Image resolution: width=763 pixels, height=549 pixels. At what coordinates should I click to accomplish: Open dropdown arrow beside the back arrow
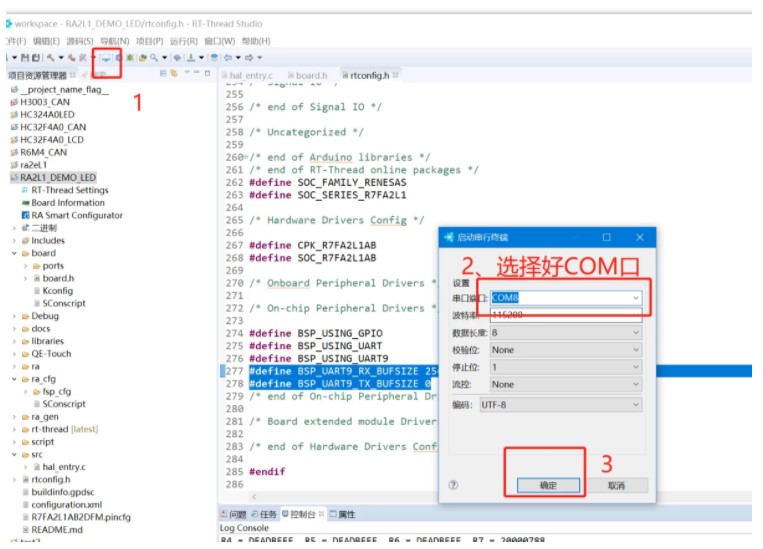click(x=238, y=58)
